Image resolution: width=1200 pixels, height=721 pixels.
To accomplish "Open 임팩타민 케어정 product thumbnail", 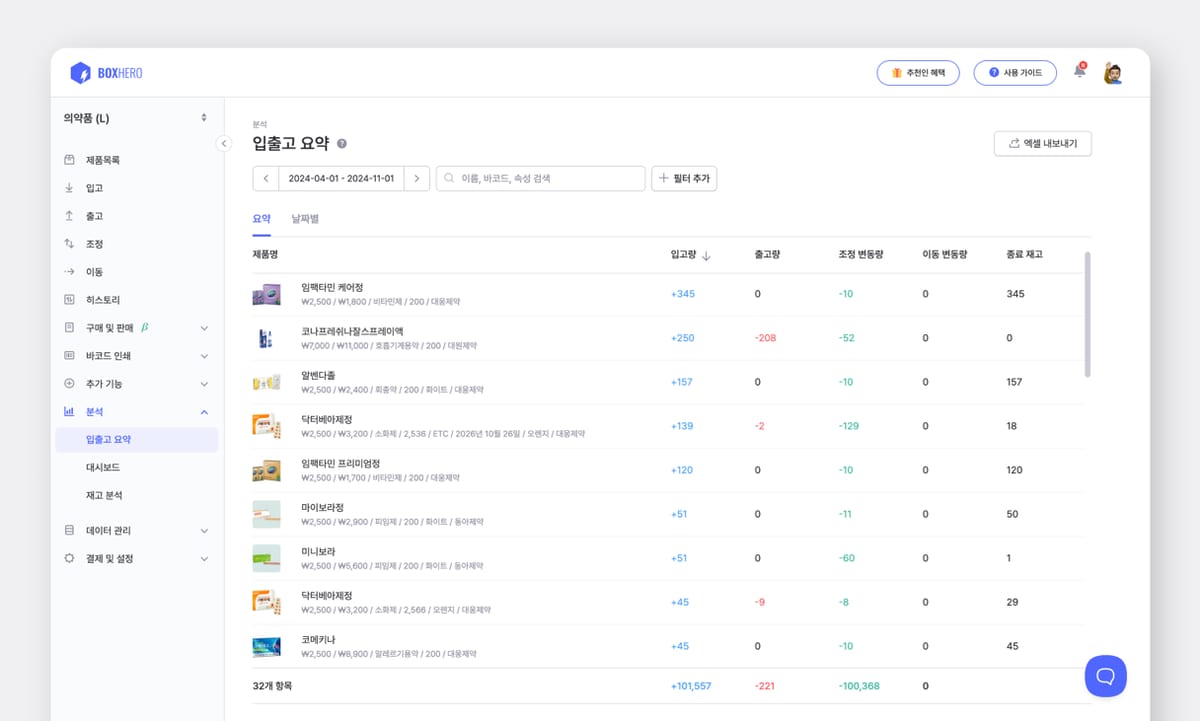I will point(266,294).
